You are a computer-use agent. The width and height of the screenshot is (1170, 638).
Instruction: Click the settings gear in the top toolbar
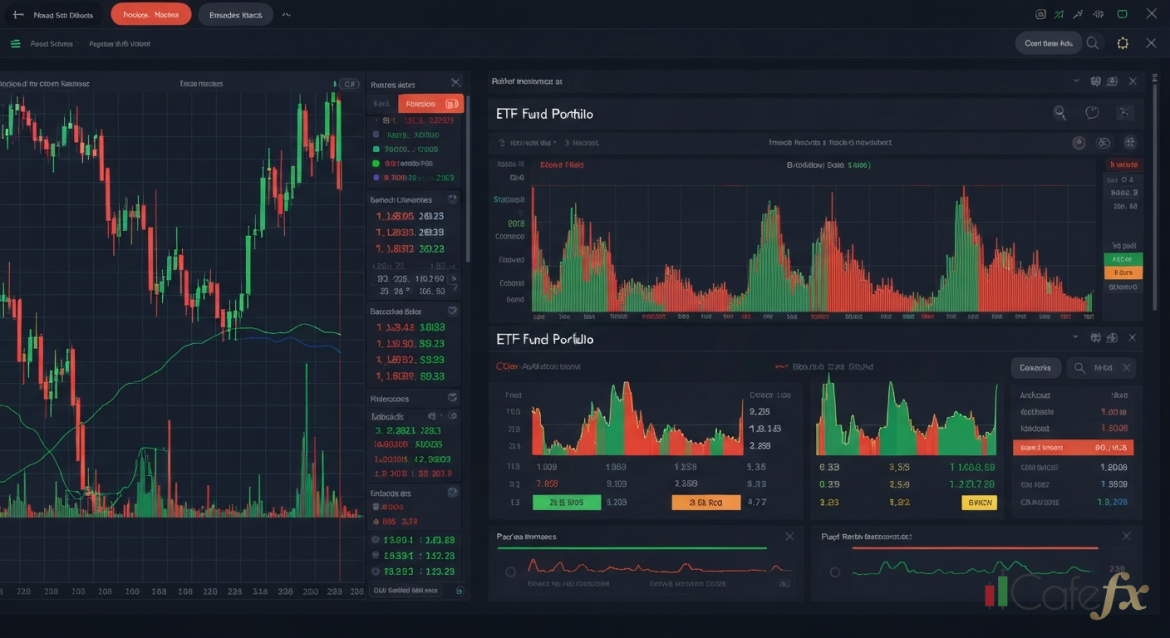(x=1122, y=43)
